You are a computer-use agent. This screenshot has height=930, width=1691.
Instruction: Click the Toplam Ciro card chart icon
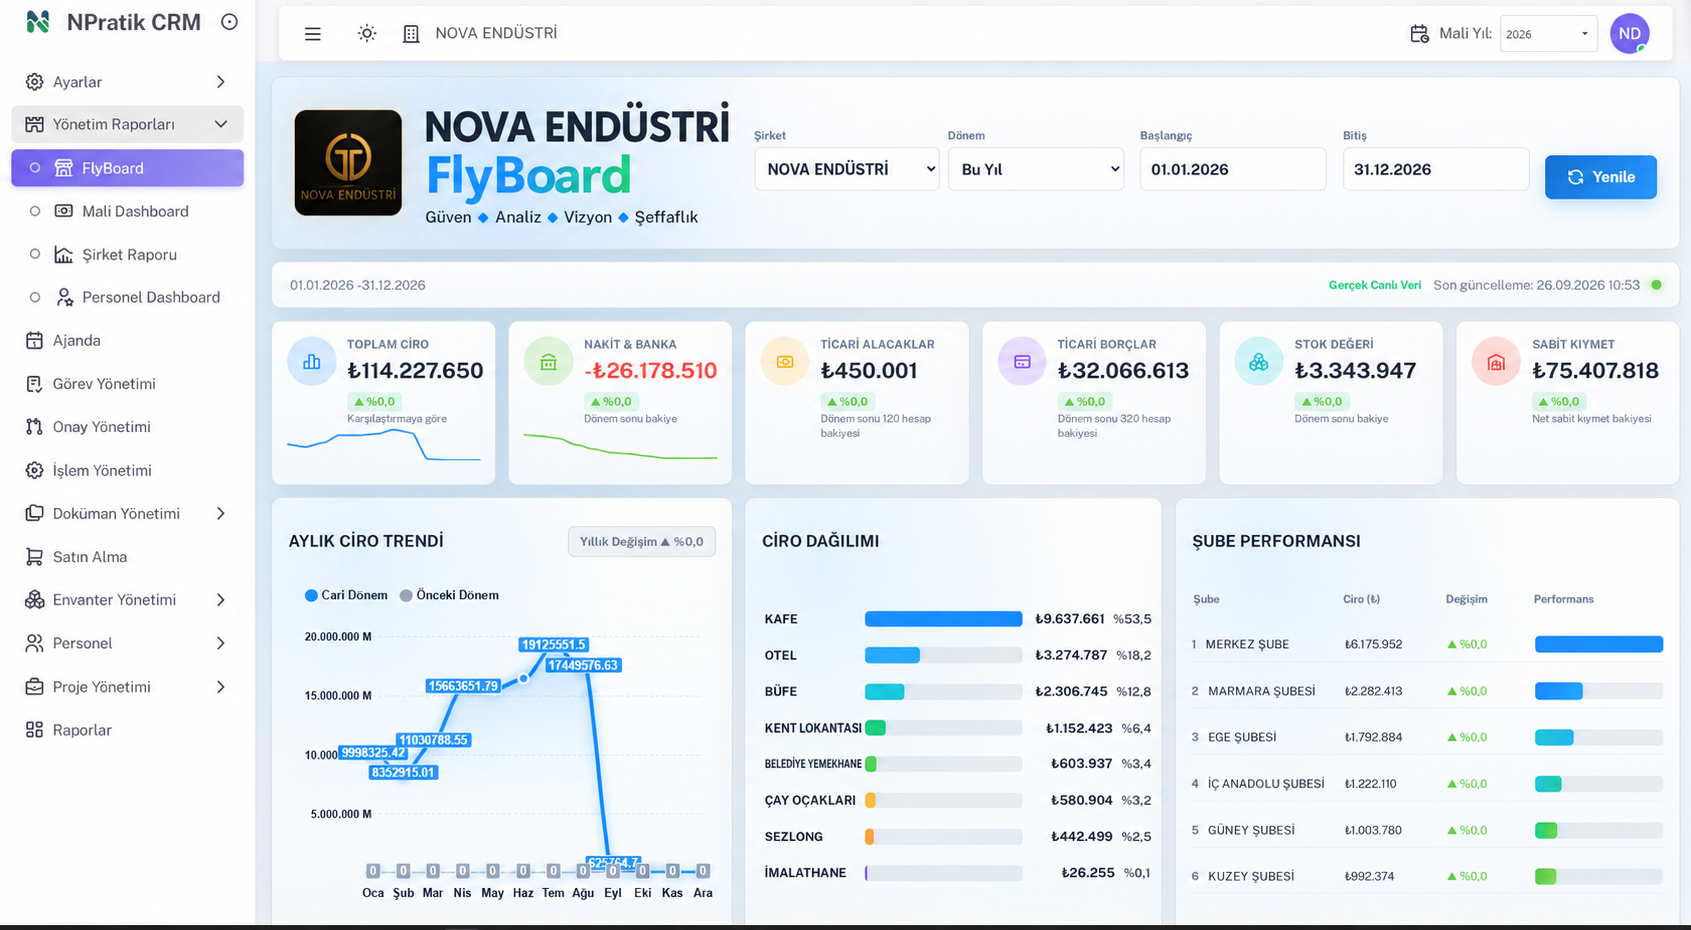pos(312,362)
